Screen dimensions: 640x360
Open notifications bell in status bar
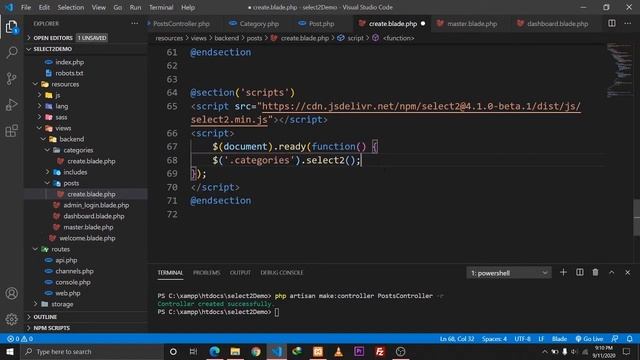point(630,339)
